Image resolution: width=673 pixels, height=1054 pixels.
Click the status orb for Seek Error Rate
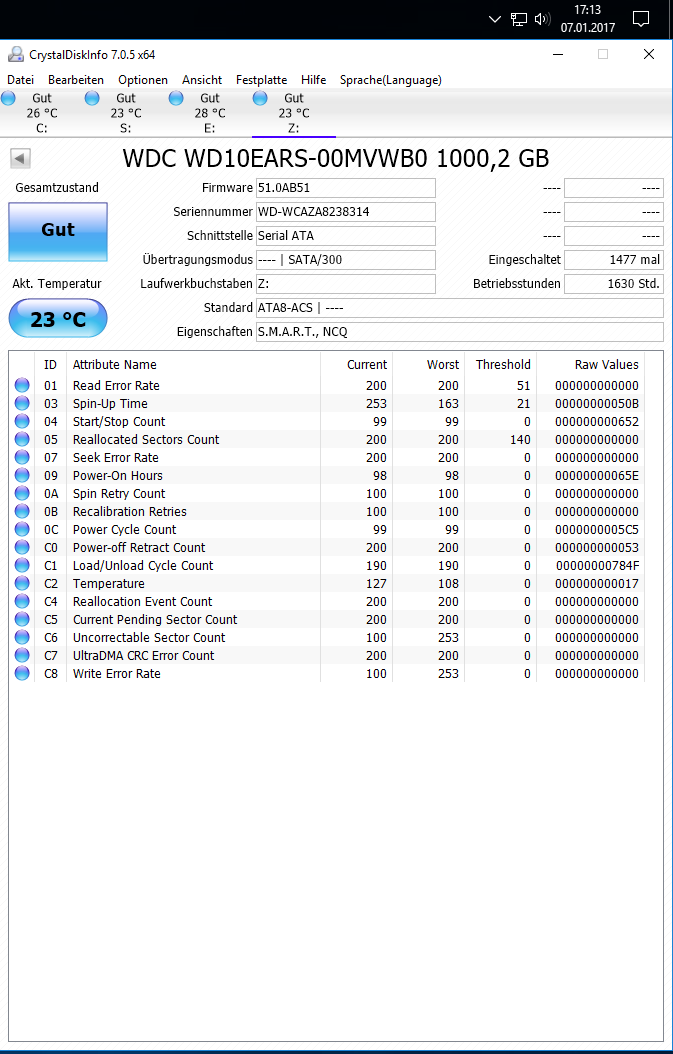point(22,457)
